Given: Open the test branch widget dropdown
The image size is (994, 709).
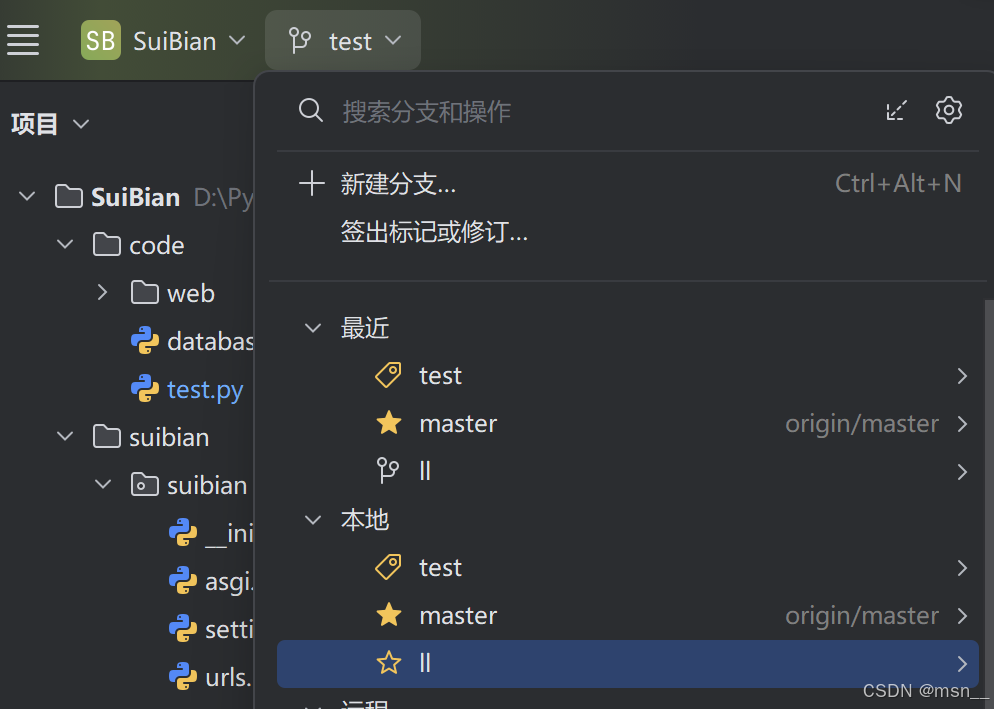Looking at the screenshot, I should 343,40.
